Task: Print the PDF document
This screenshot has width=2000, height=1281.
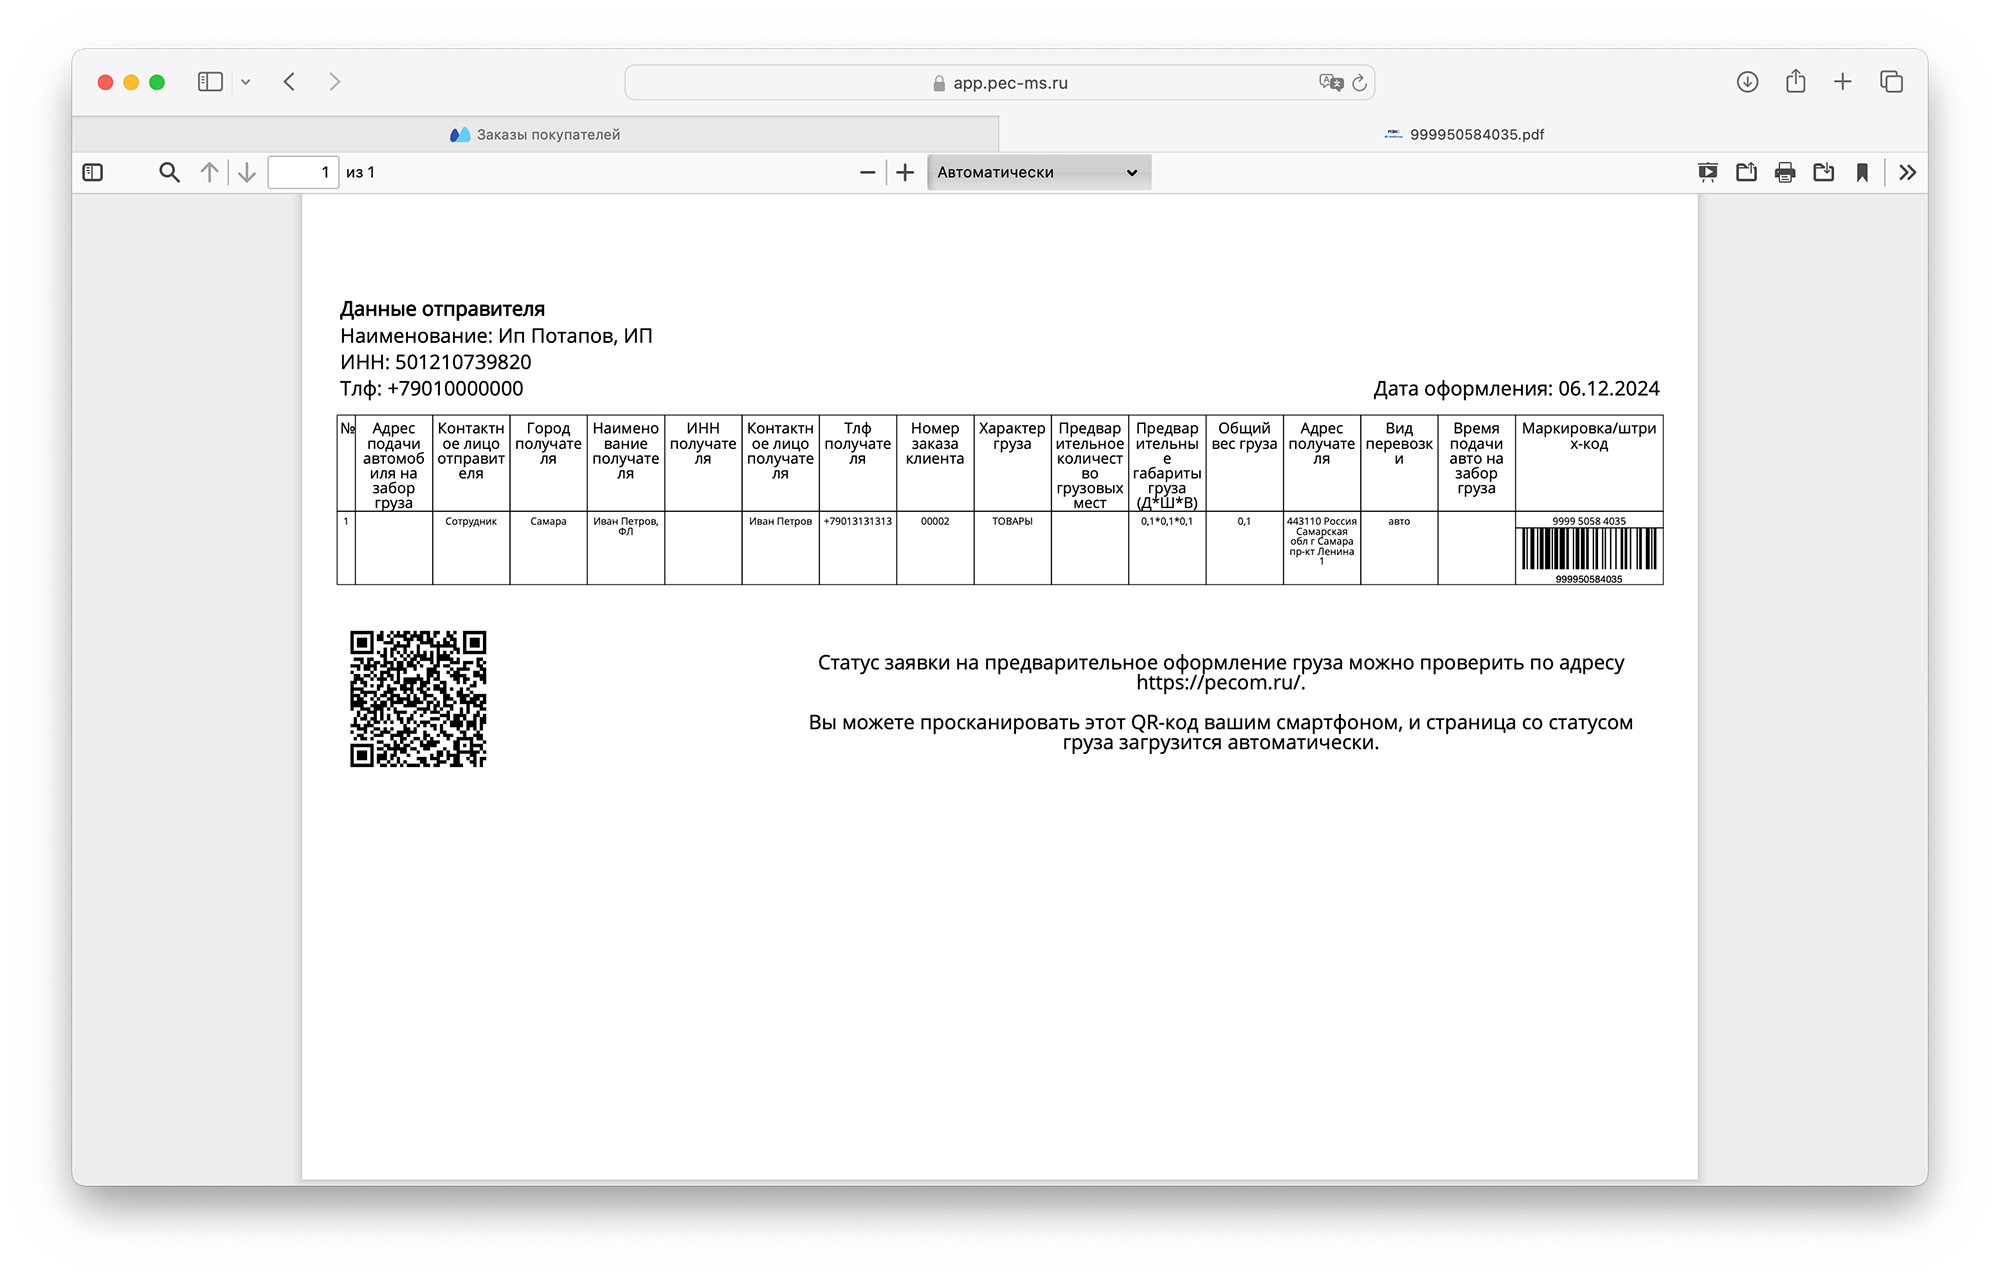Action: 1785,173
